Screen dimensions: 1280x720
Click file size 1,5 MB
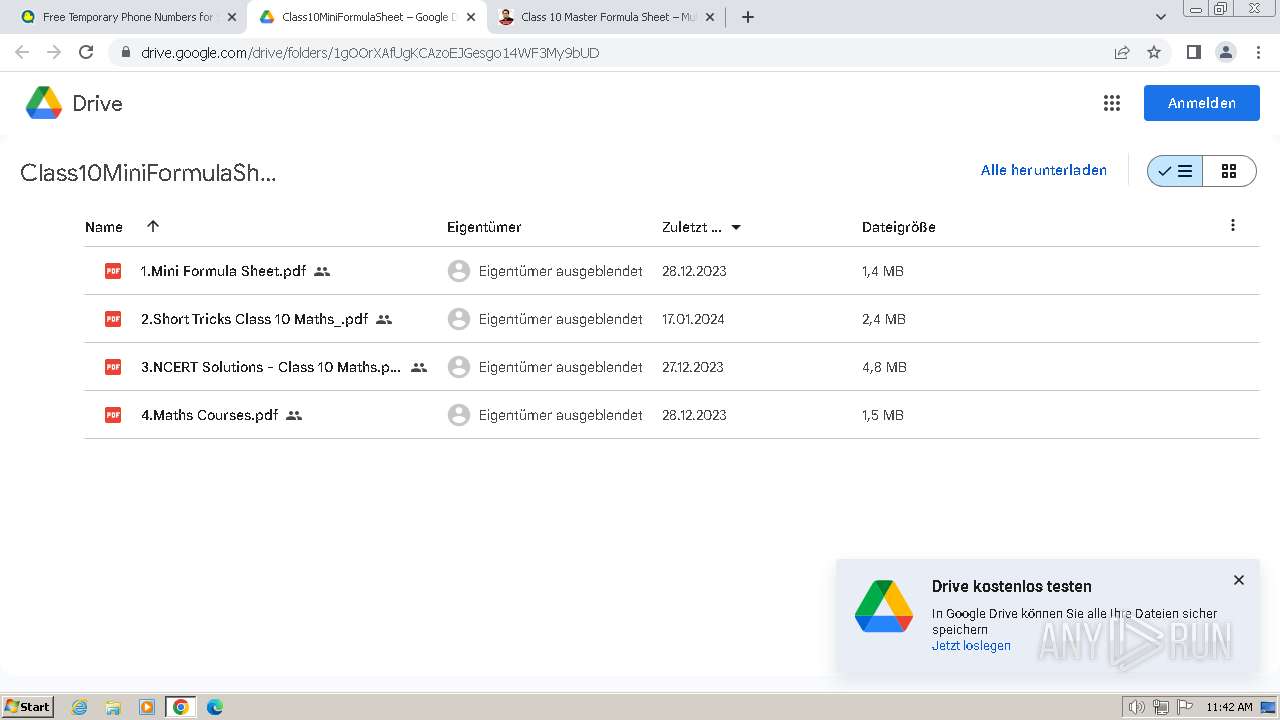click(x=883, y=415)
